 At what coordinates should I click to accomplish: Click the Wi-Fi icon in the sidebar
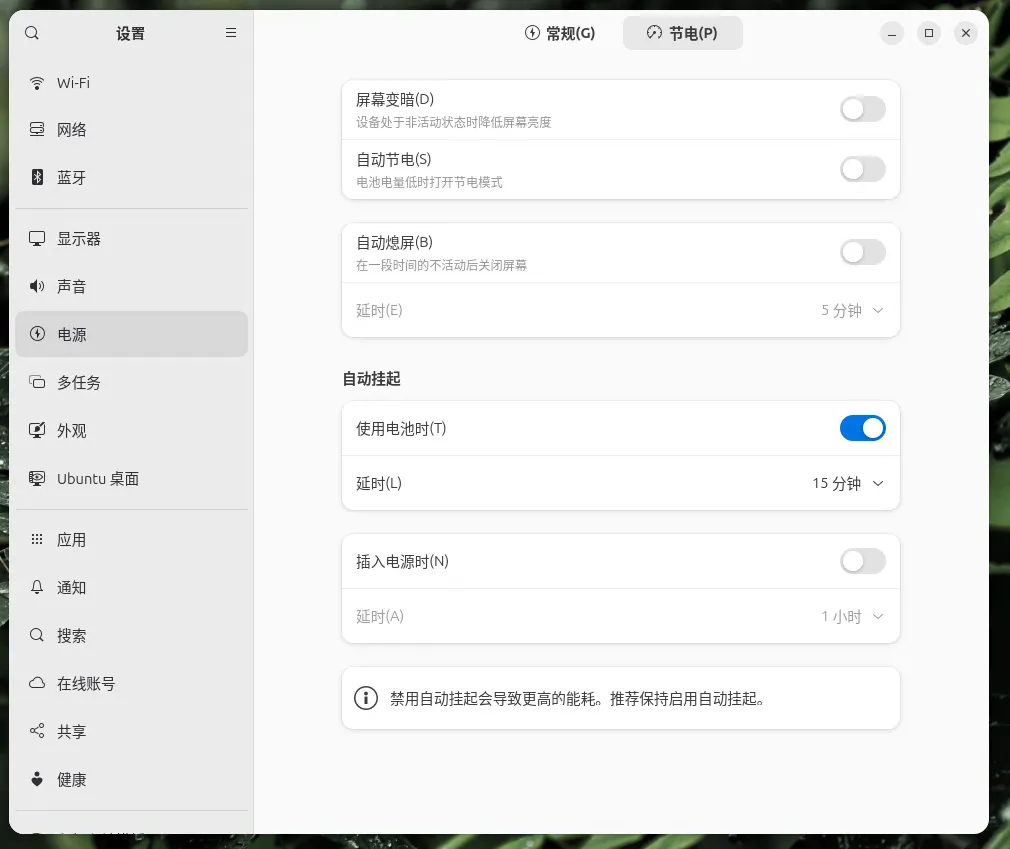[37, 83]
